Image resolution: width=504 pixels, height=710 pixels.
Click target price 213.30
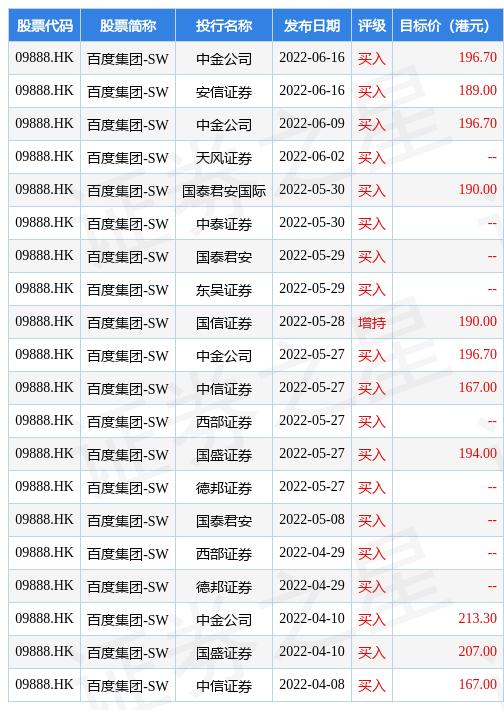[x=477, y=618]
